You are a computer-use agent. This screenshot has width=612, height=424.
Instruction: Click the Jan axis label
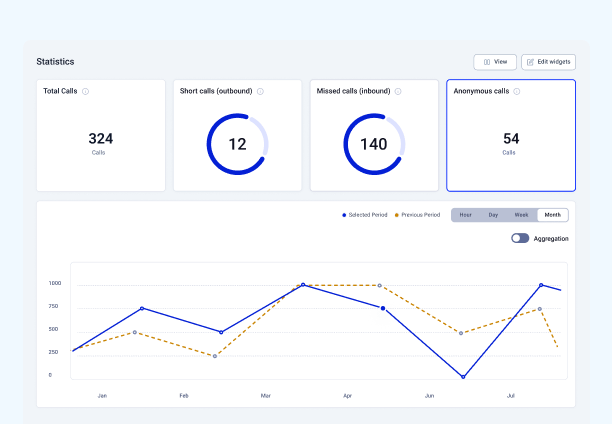pyautogui.click(x=102, y=396)
